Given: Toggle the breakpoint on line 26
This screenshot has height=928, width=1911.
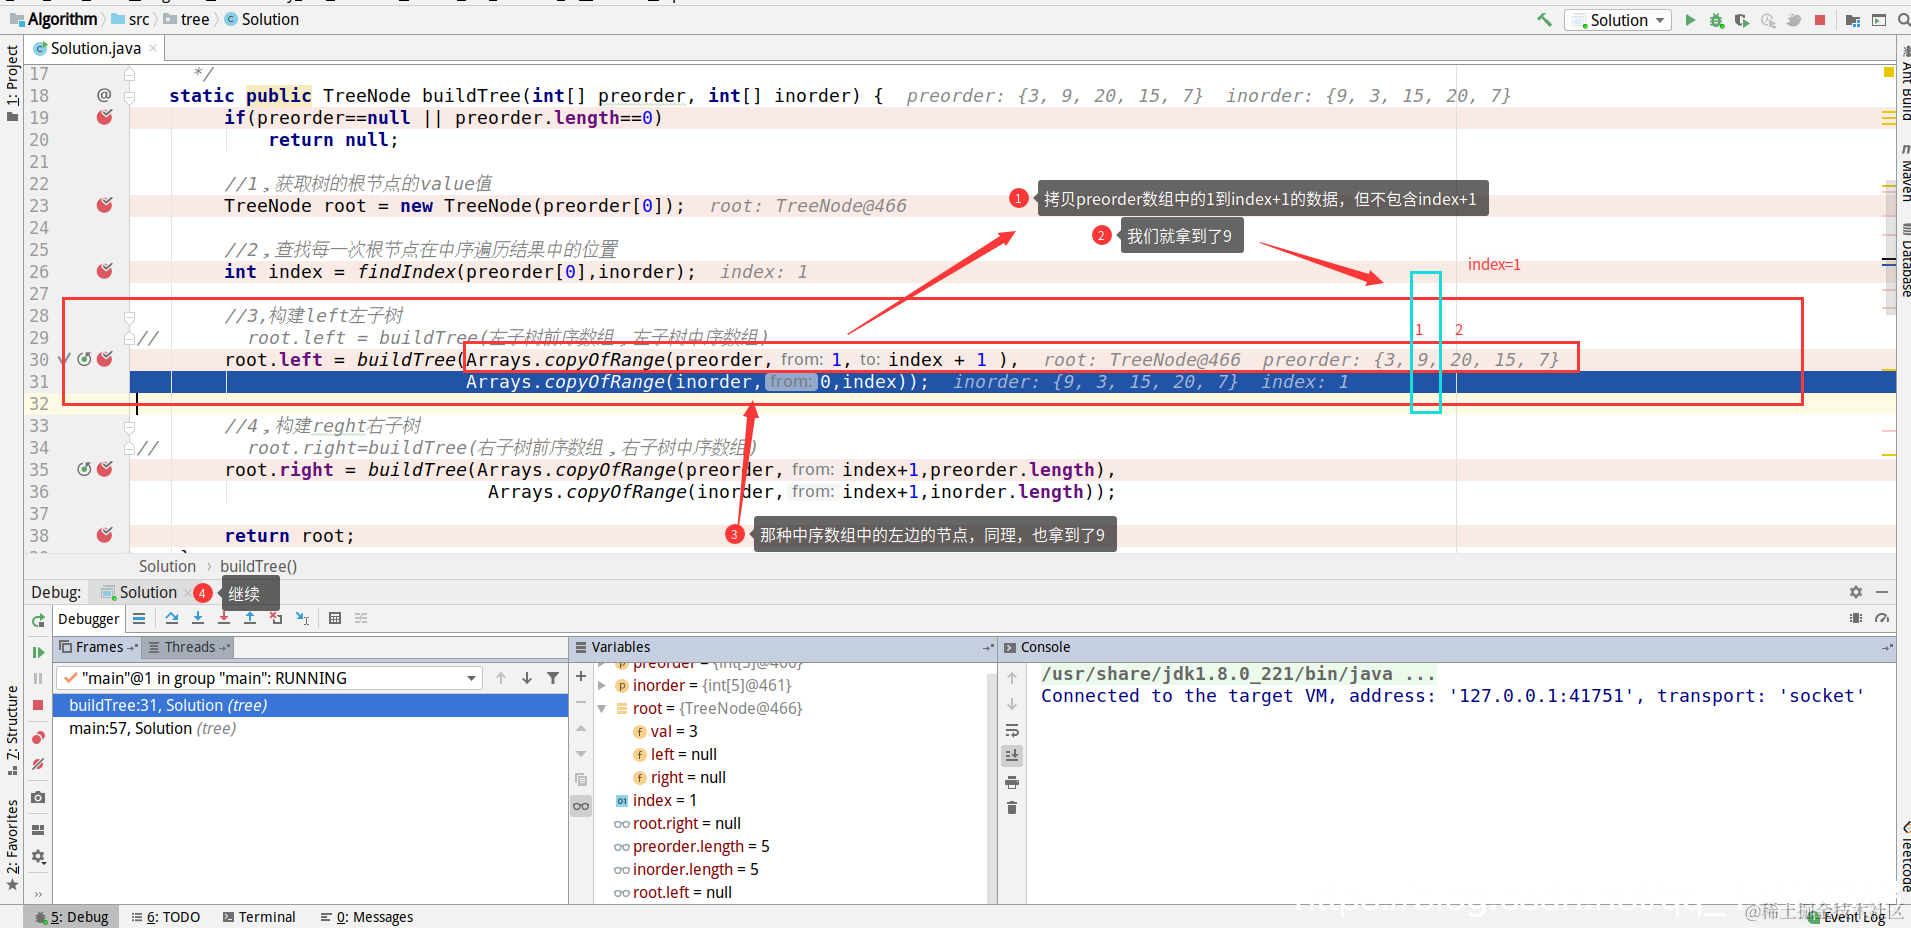Looking at the screenshot, I should pos(104,271).
